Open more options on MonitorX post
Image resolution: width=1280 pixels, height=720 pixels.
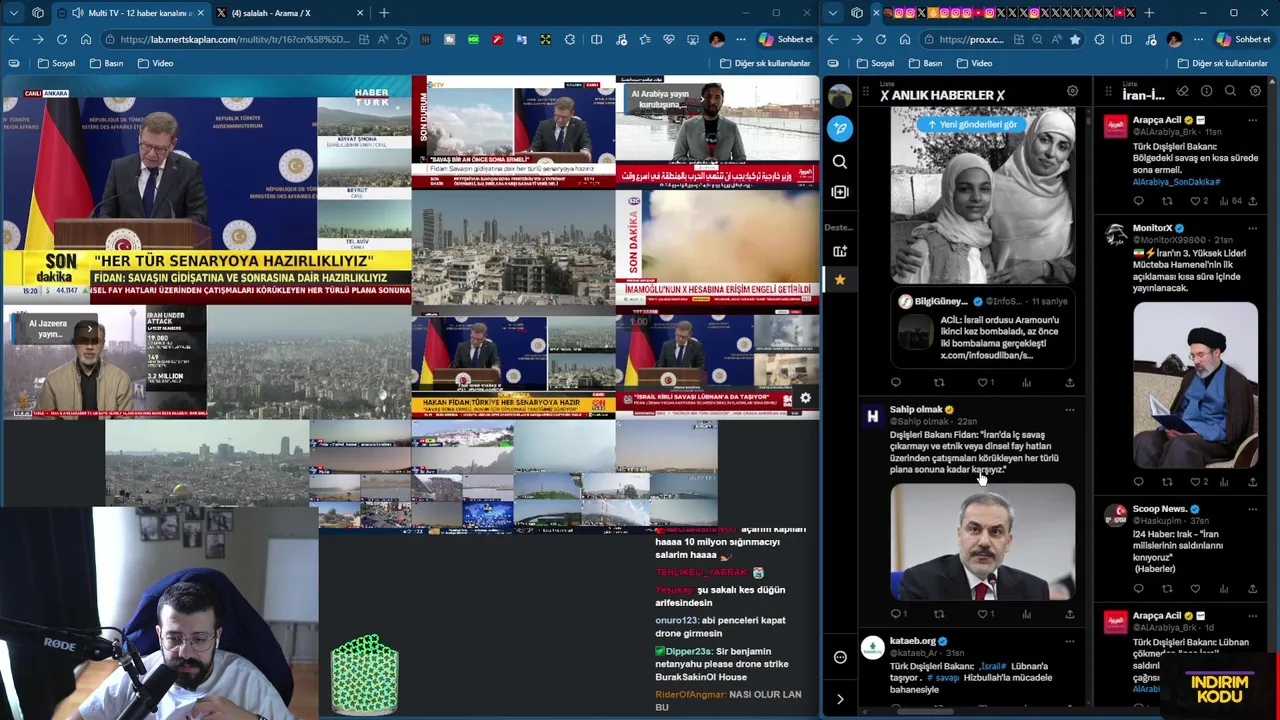(1252, 228)
